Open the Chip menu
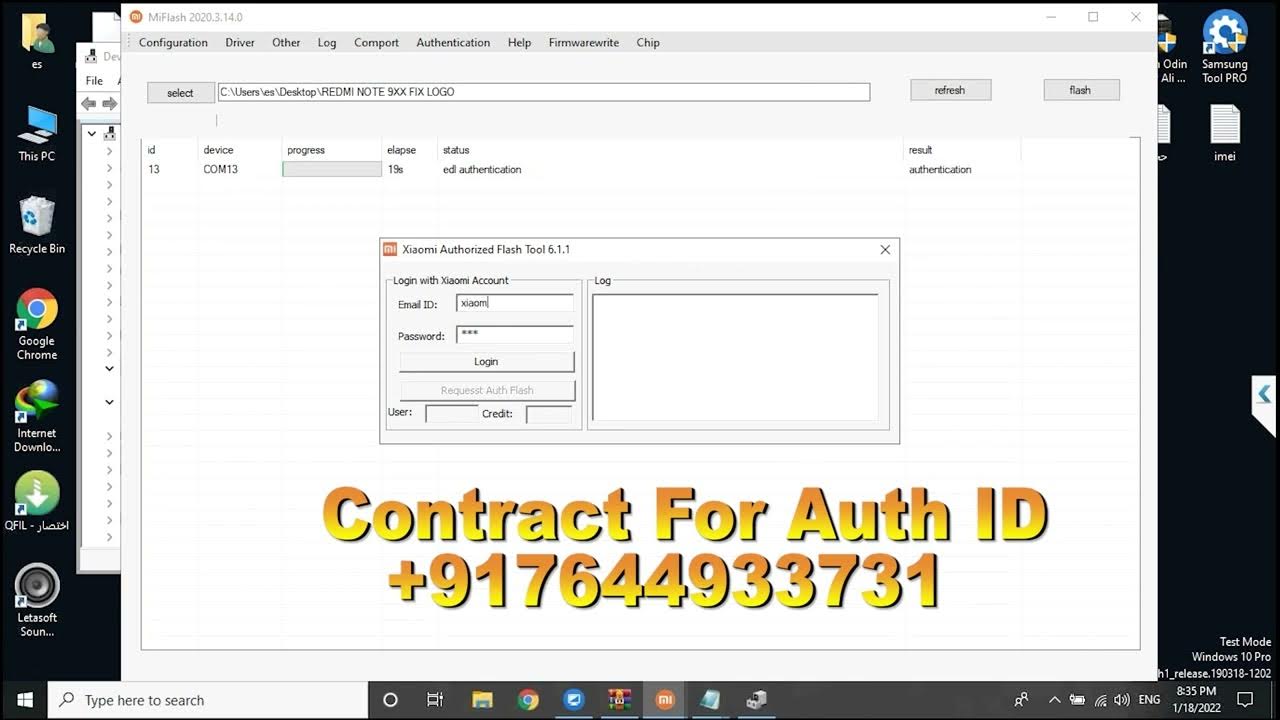The height and width of the screenshot is (720, 1280). [648, 43]
